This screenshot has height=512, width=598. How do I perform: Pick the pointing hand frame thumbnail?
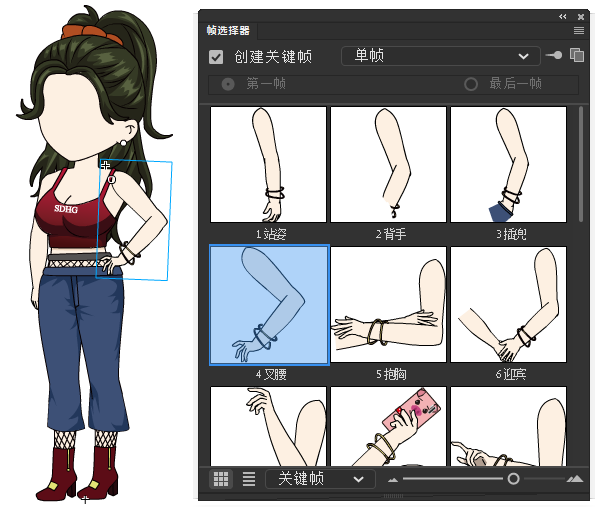point(508,426)
